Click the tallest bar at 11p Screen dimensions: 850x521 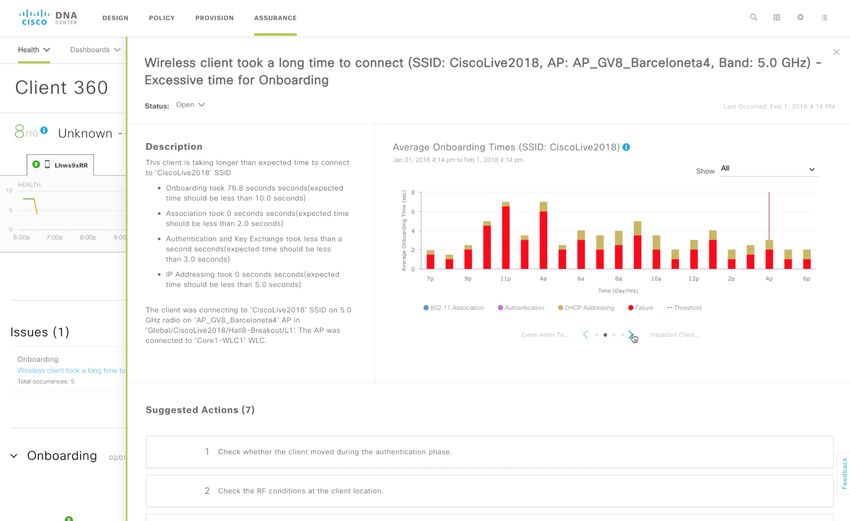coord(506,235)
